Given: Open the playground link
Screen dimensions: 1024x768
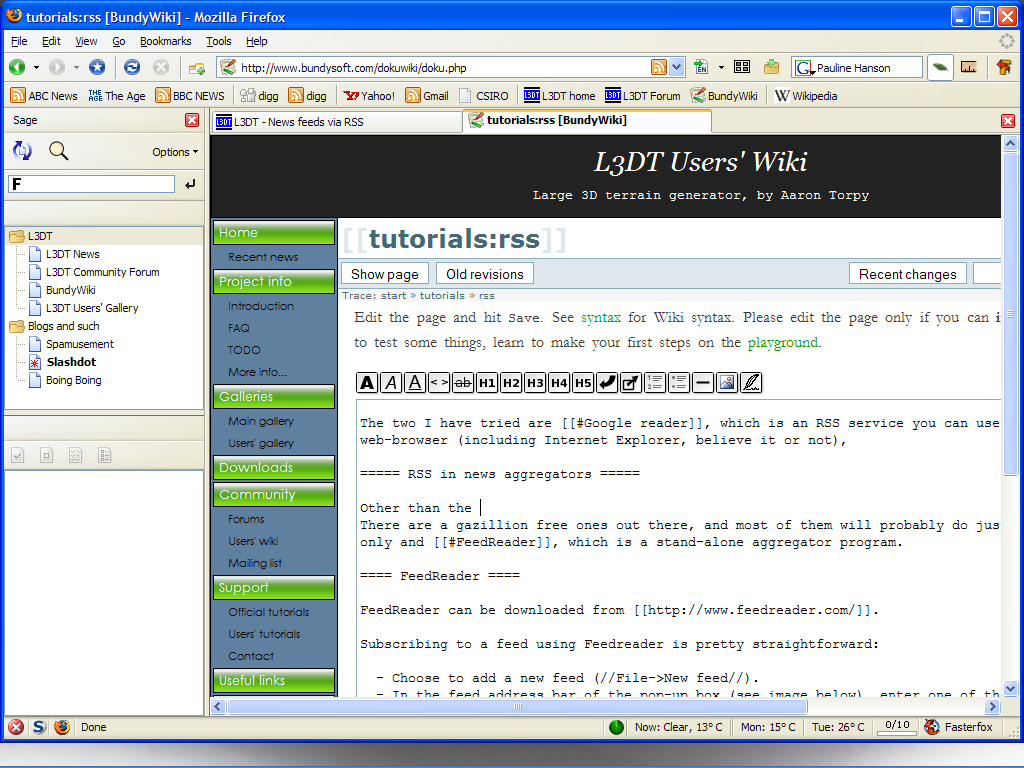Looking at the screenshot, I should 783,342.
